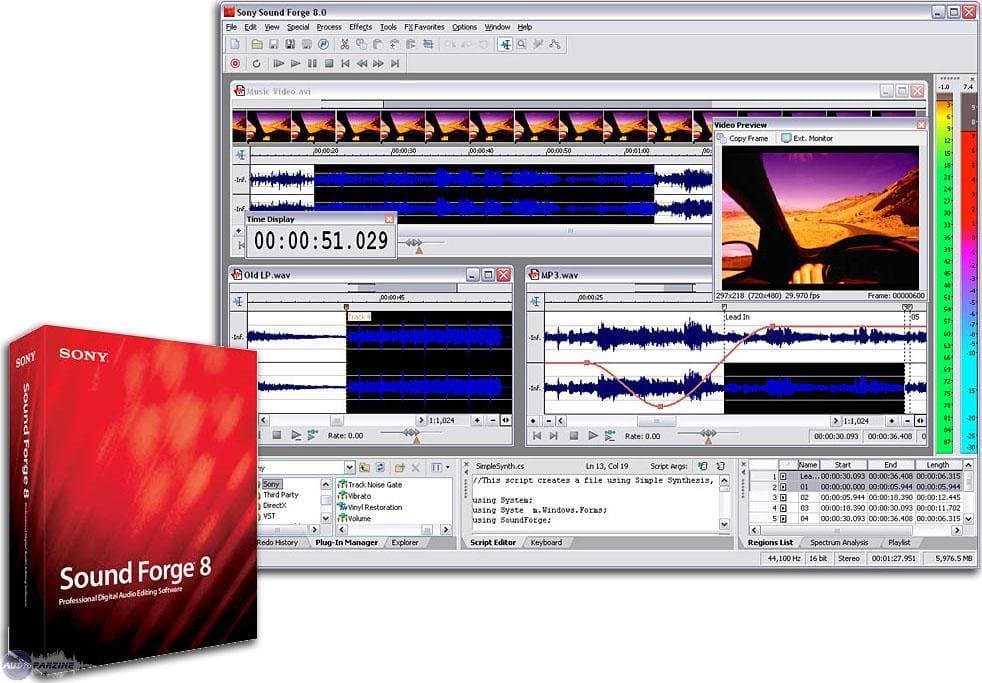Open the plug-in folder combo box dropdown

349,468
